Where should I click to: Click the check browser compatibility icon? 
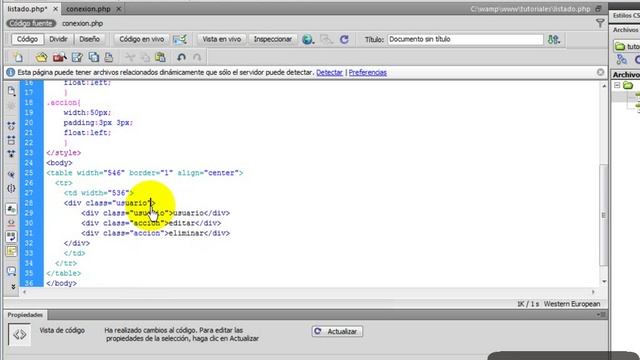pyautogui.click(x=180, y=39)
